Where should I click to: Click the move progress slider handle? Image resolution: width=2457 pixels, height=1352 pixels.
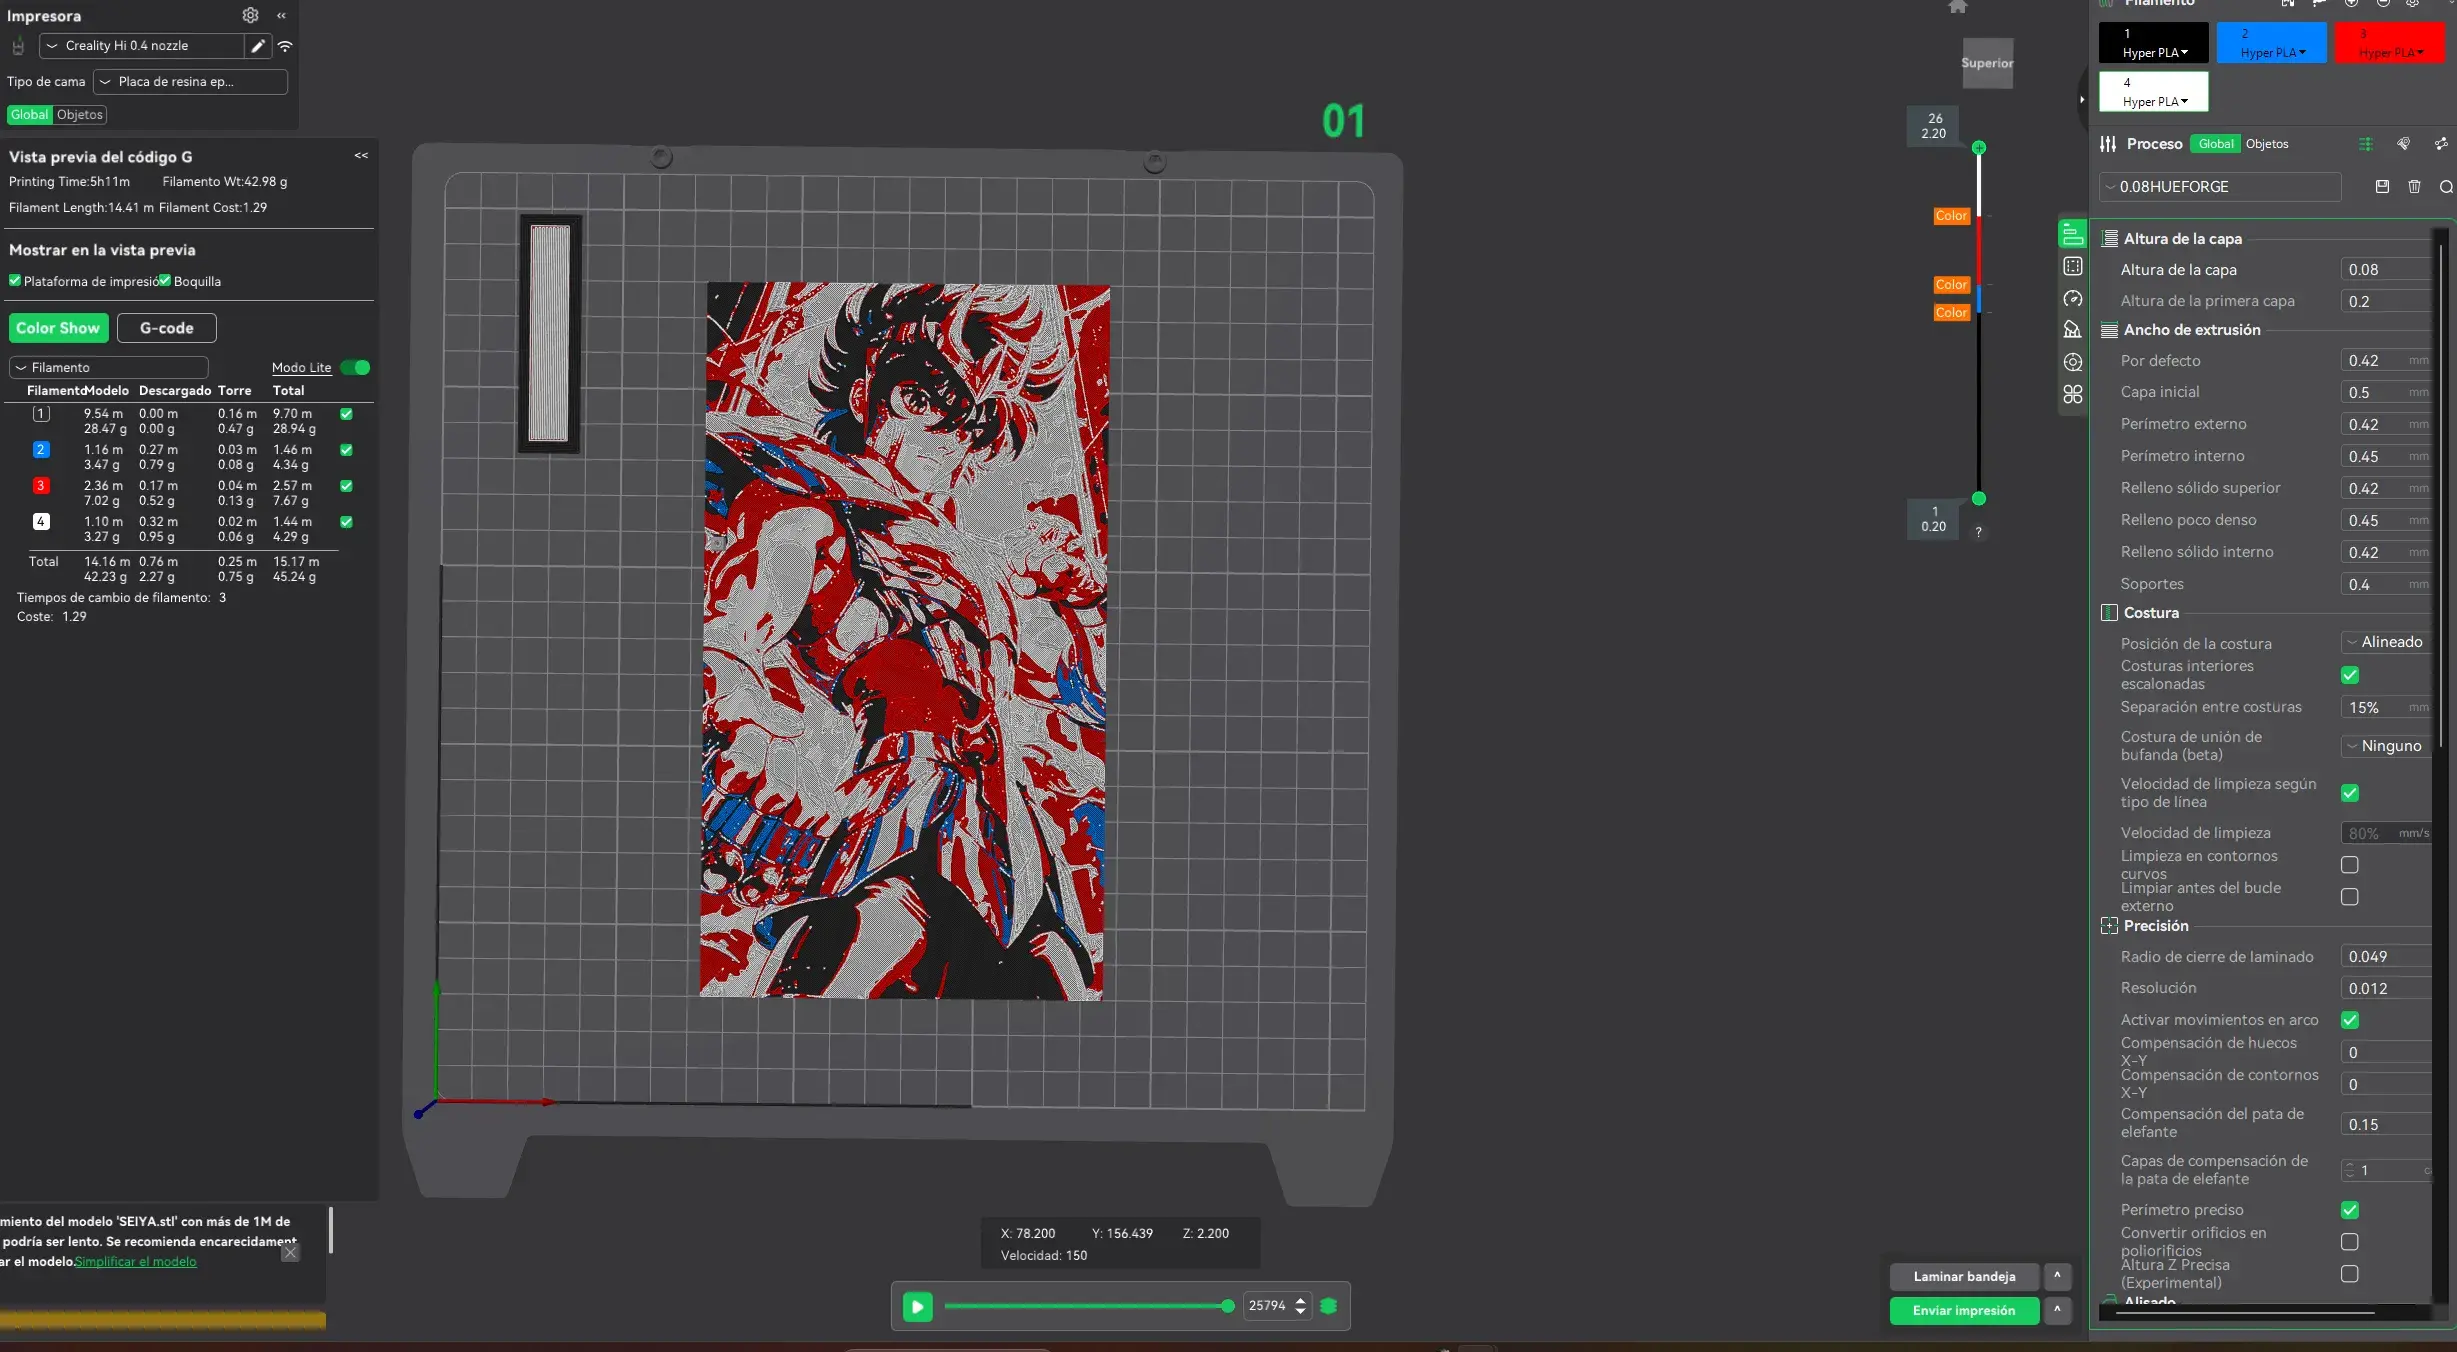pos(1228,1306)
